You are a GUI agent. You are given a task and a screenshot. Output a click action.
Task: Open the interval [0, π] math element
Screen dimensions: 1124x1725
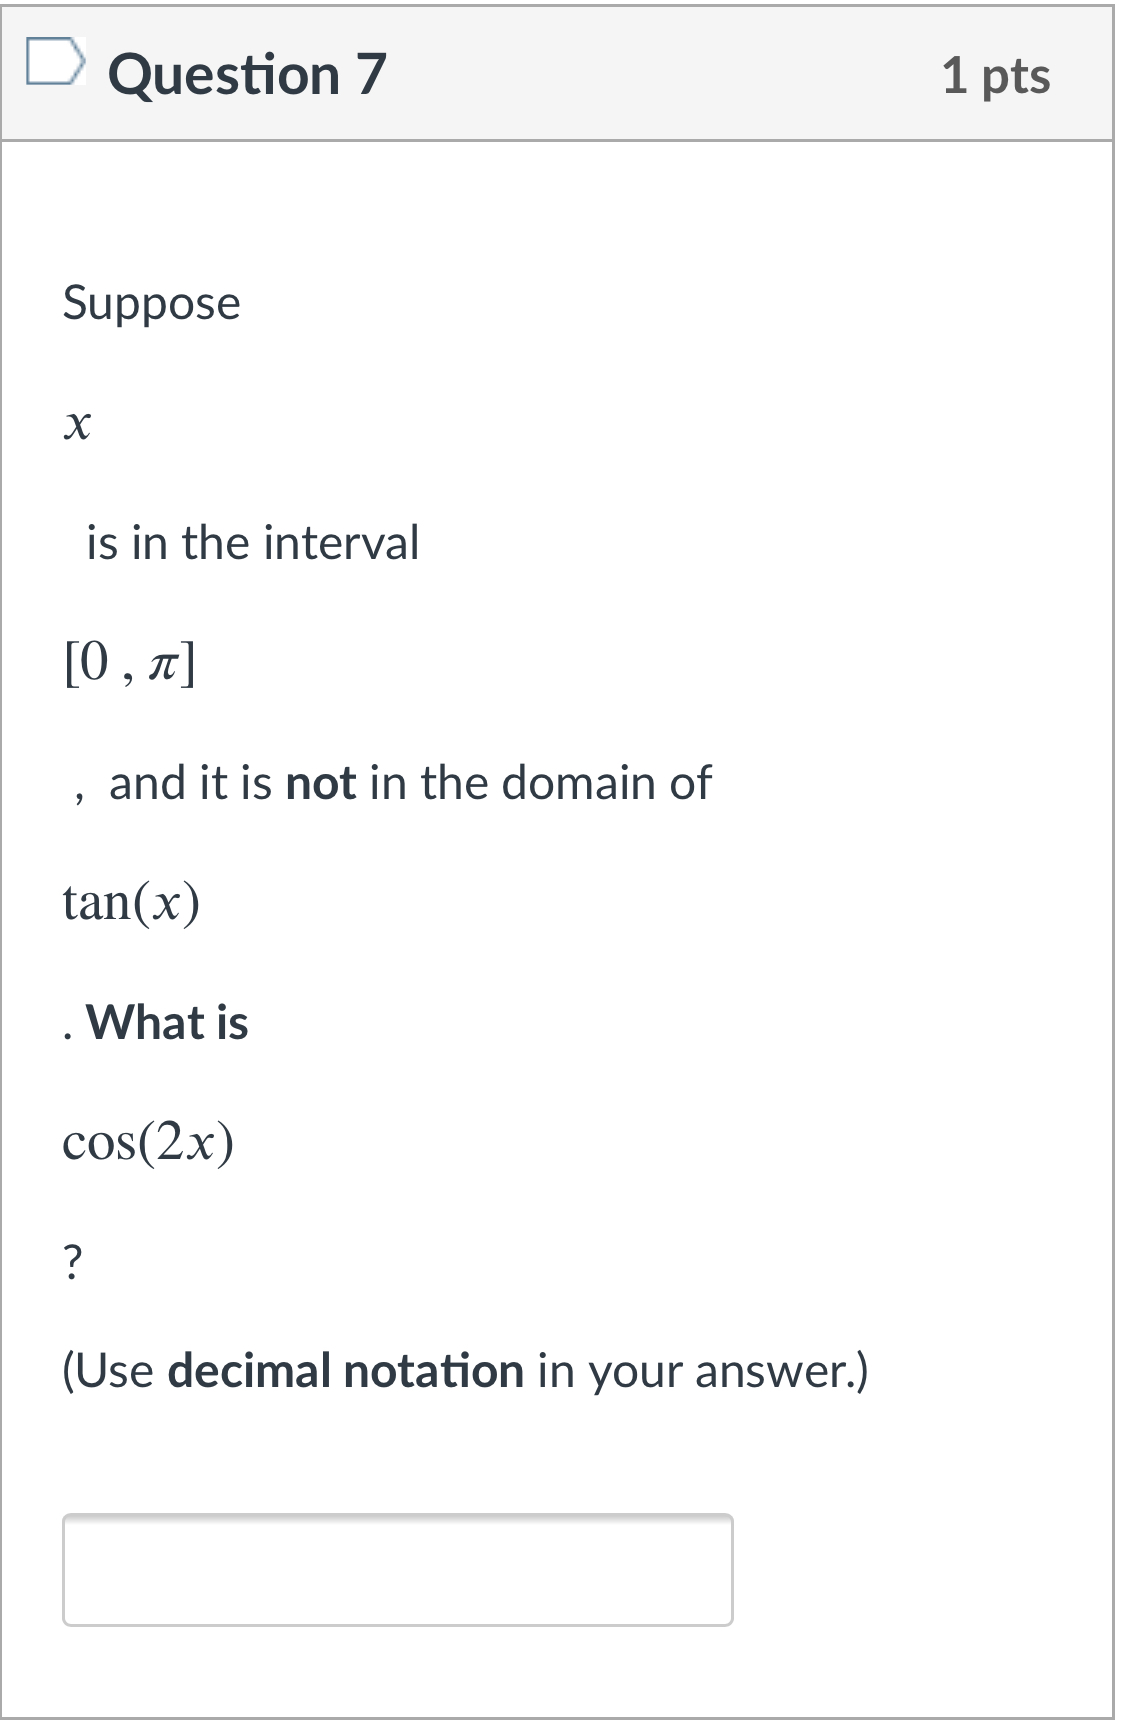pyautogui.click(x=130, y=660)
